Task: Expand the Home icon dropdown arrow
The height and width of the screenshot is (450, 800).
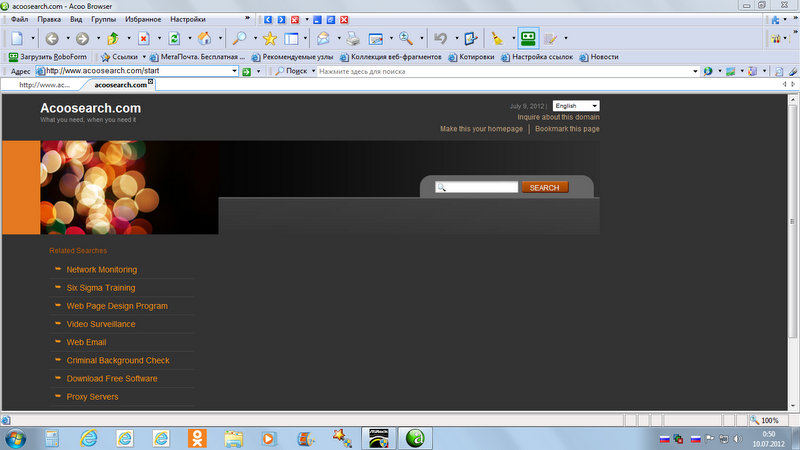Action: pos(220,38)
